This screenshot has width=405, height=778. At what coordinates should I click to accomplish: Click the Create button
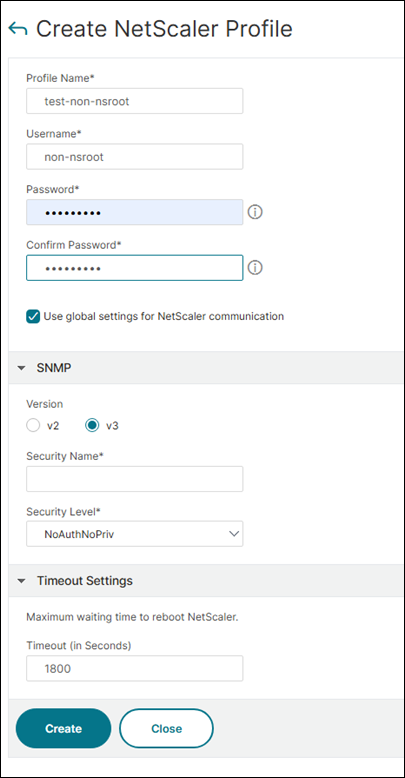click(x=64, y=728)
